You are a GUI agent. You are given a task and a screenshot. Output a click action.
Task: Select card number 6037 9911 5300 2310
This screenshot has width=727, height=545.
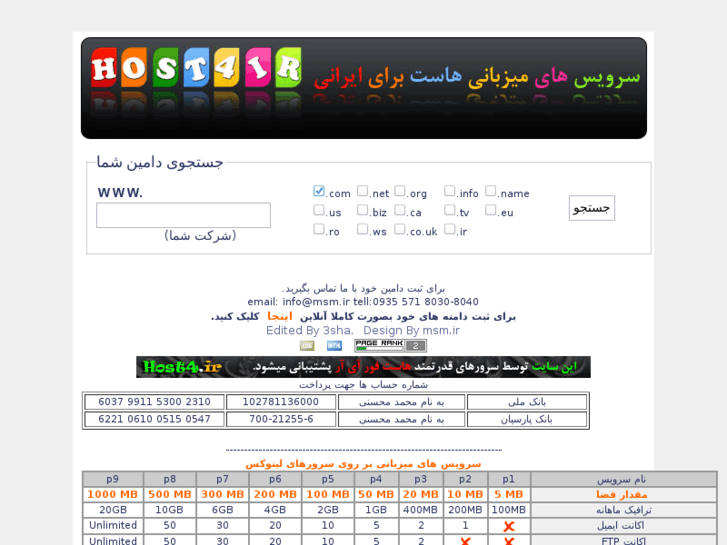pyautogui.click(x=154, y=402)
